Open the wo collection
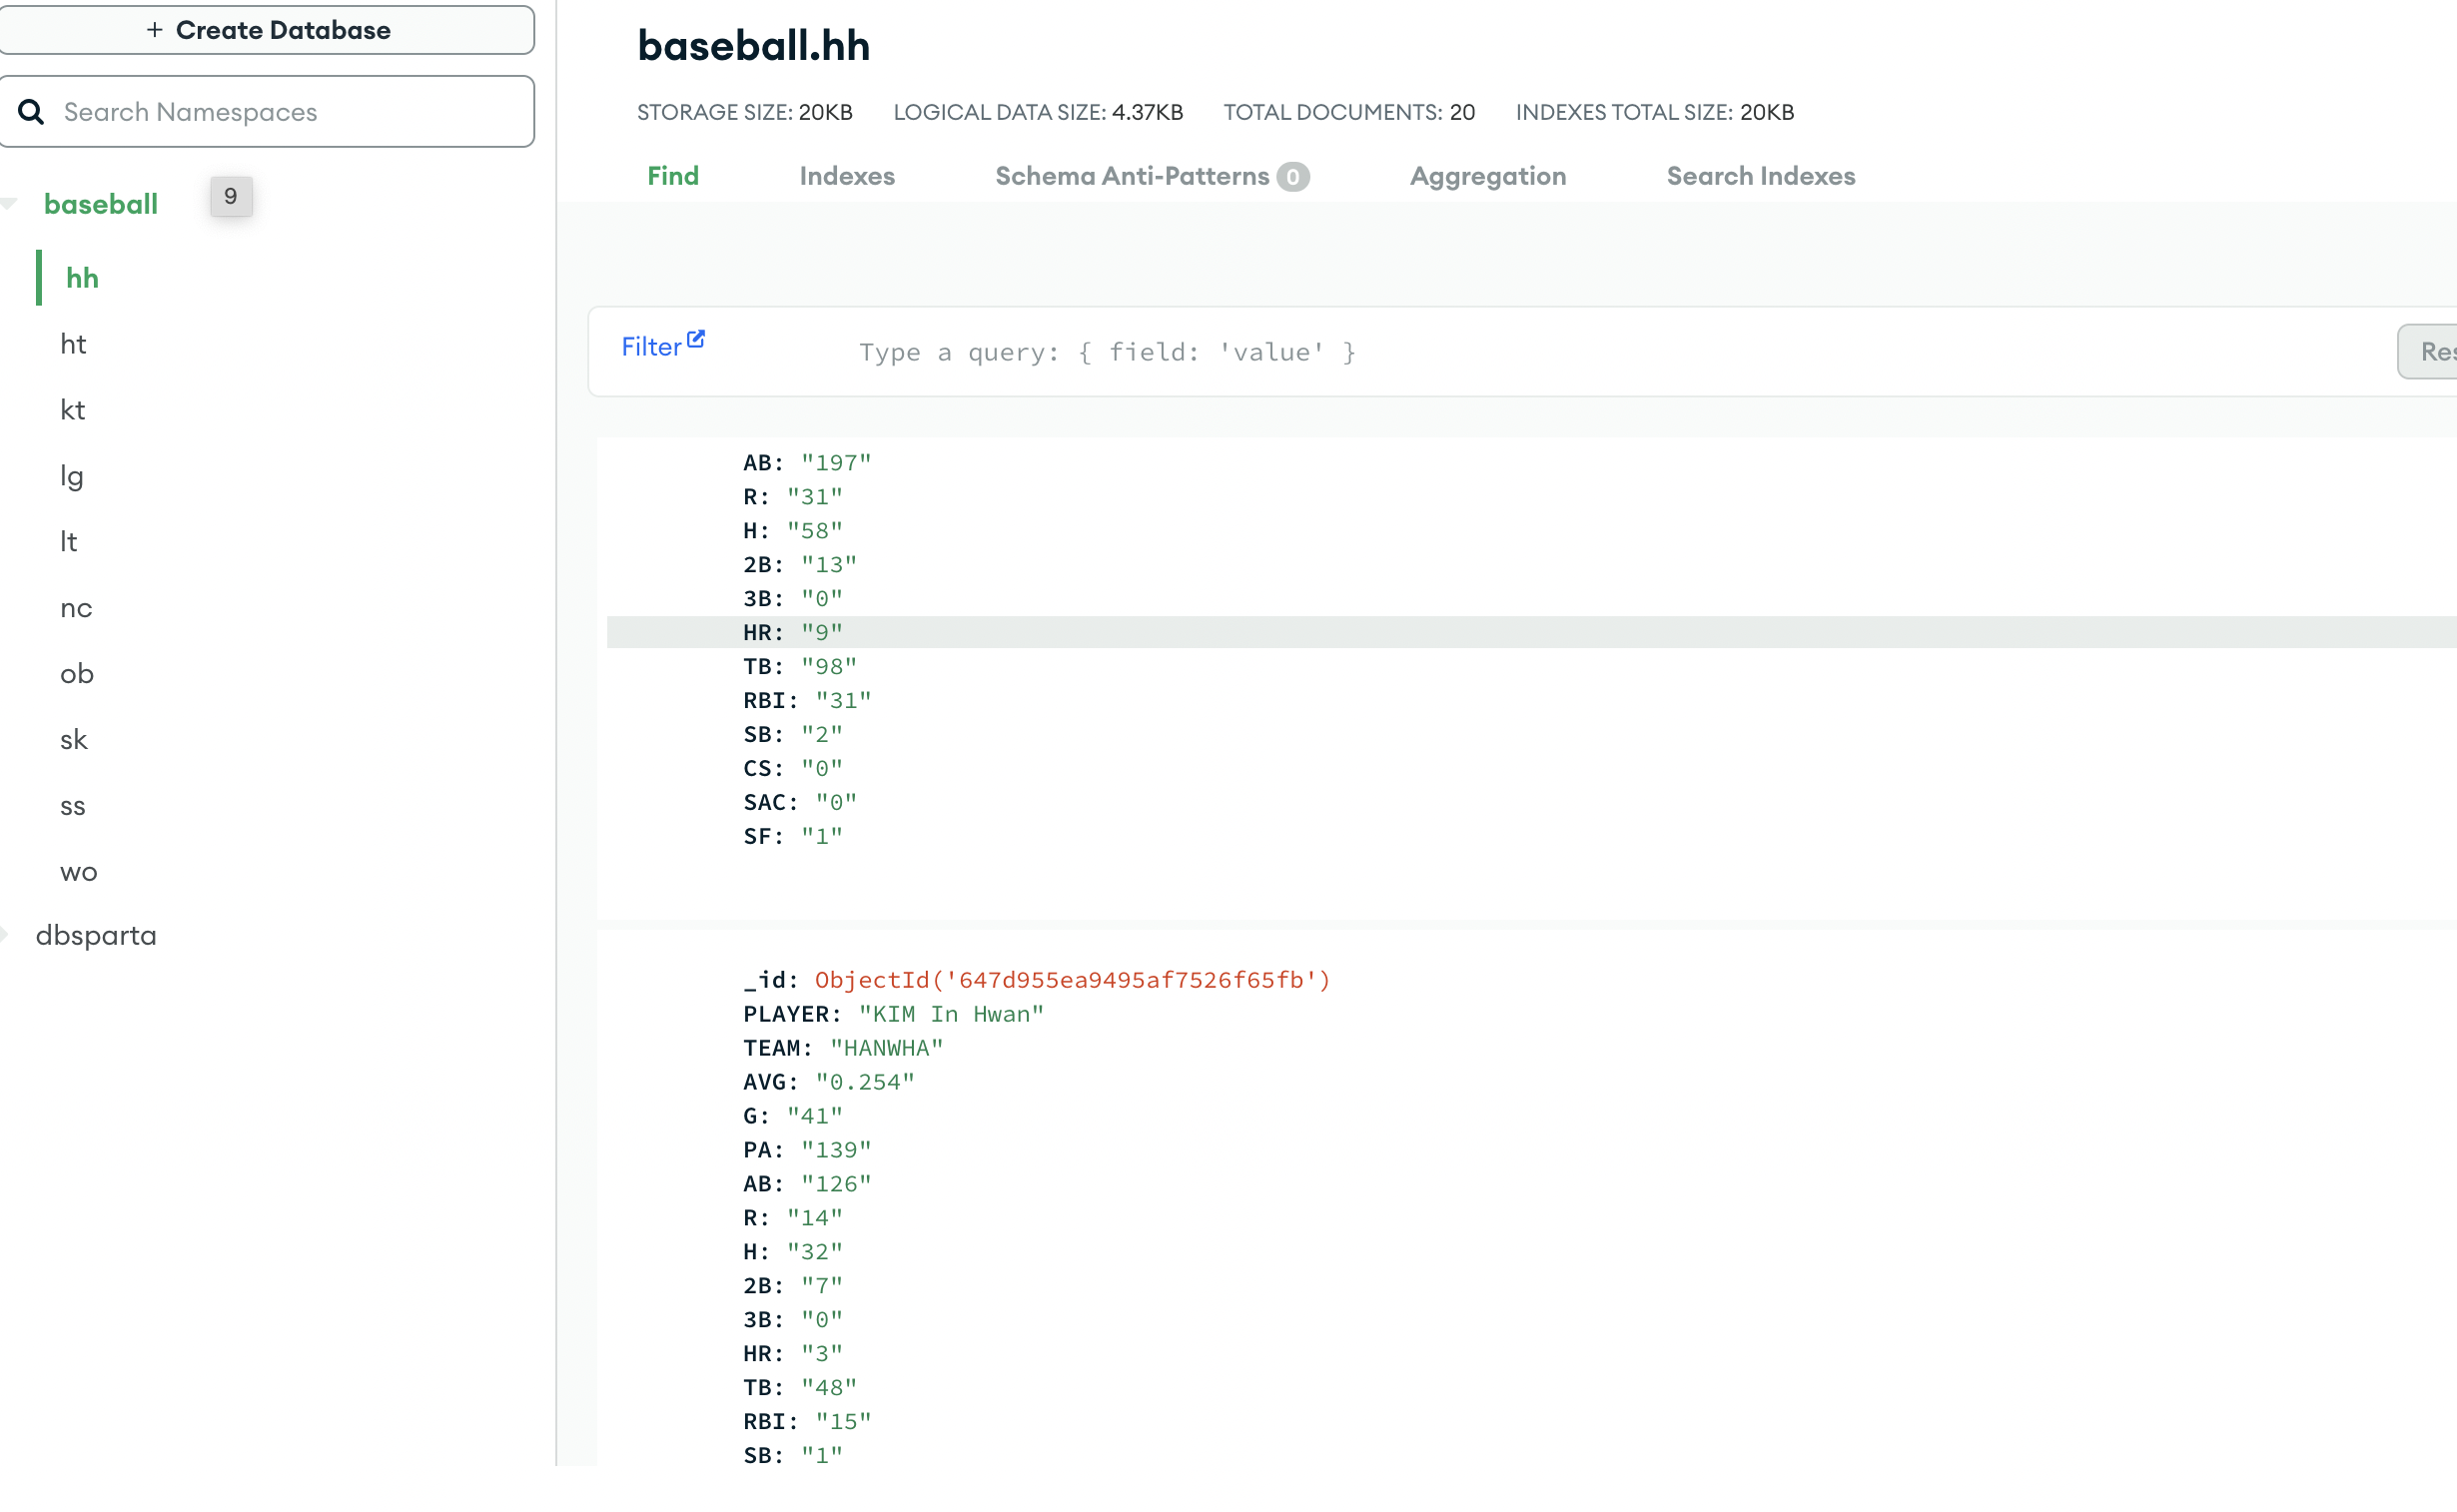 point(78,872)
